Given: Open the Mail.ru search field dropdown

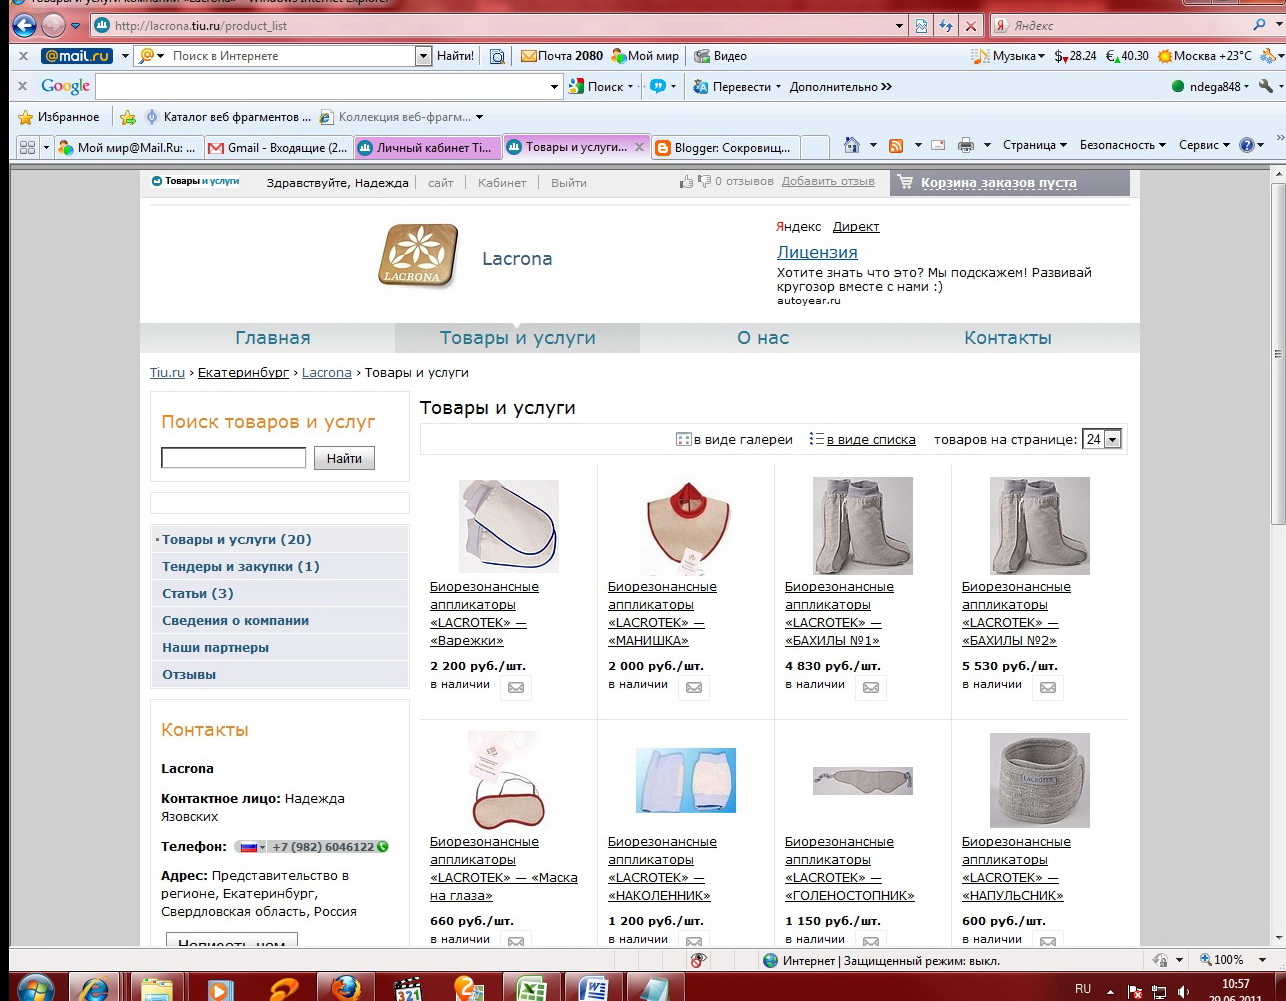Looking at the screenshot, I should point(423,56).
